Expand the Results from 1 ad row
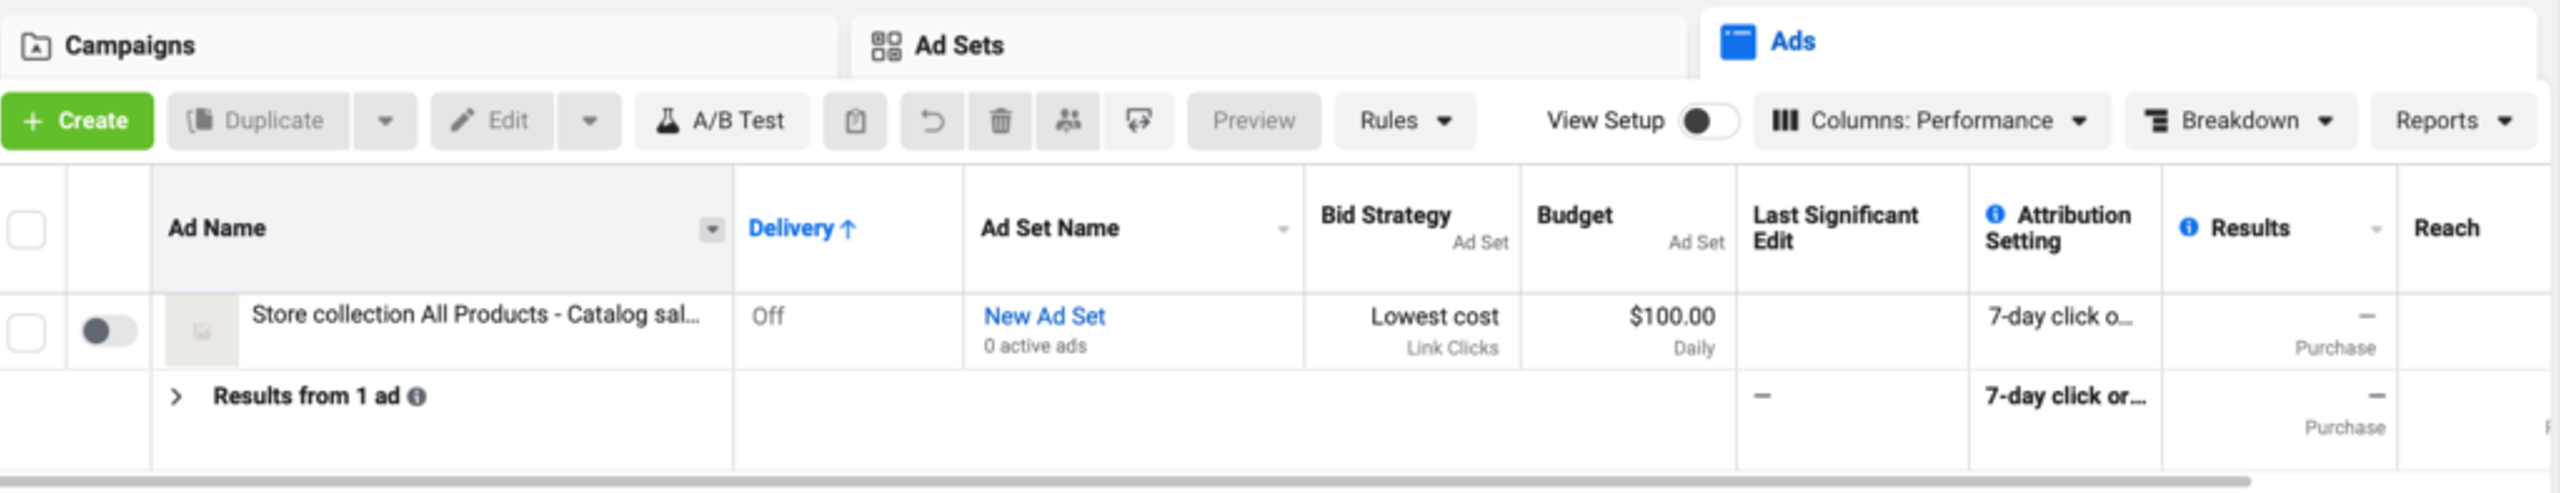Image resolution: width=2560 pixels, height=493 pixels. tap(177, 397)
